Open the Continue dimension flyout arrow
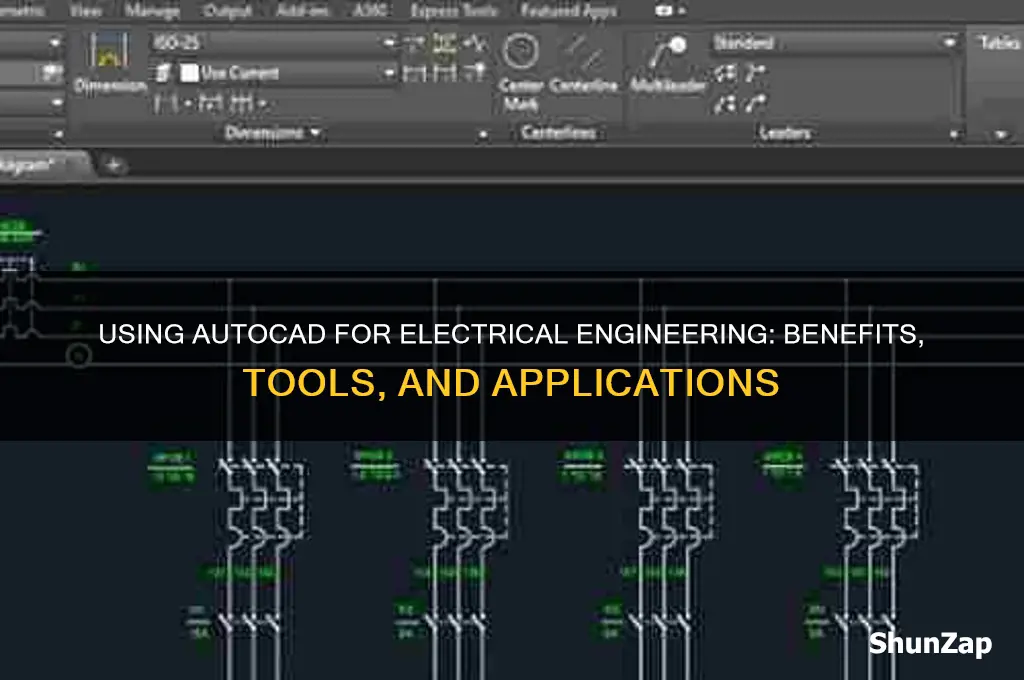This screenshot has height=680, width=1024. coord(262,103)
